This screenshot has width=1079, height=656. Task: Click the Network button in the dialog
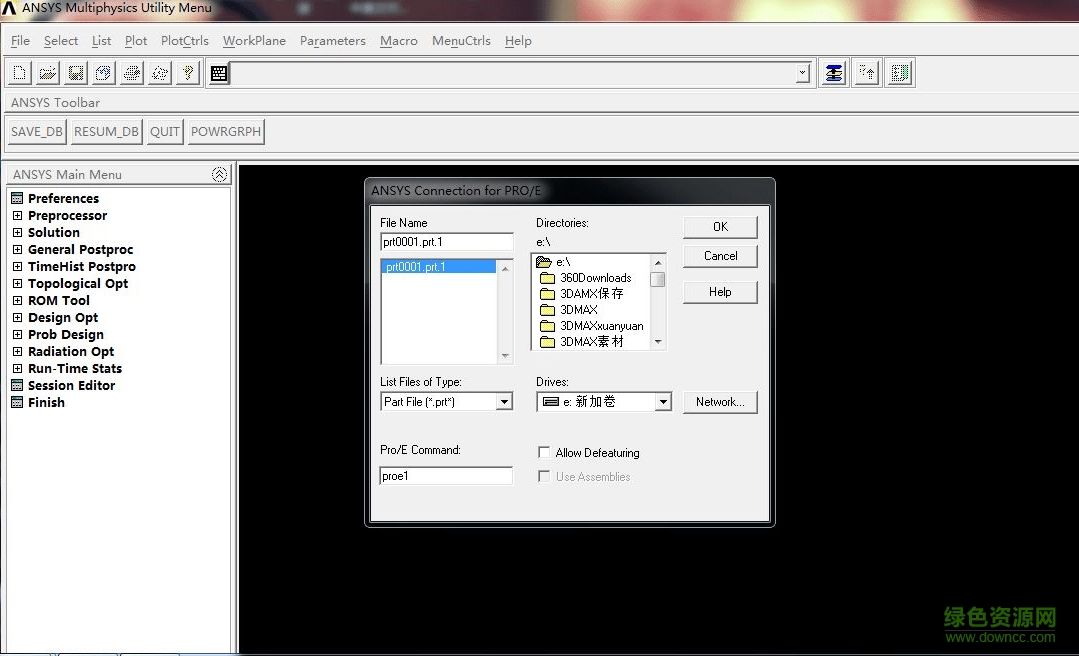(x=720, y=401)
